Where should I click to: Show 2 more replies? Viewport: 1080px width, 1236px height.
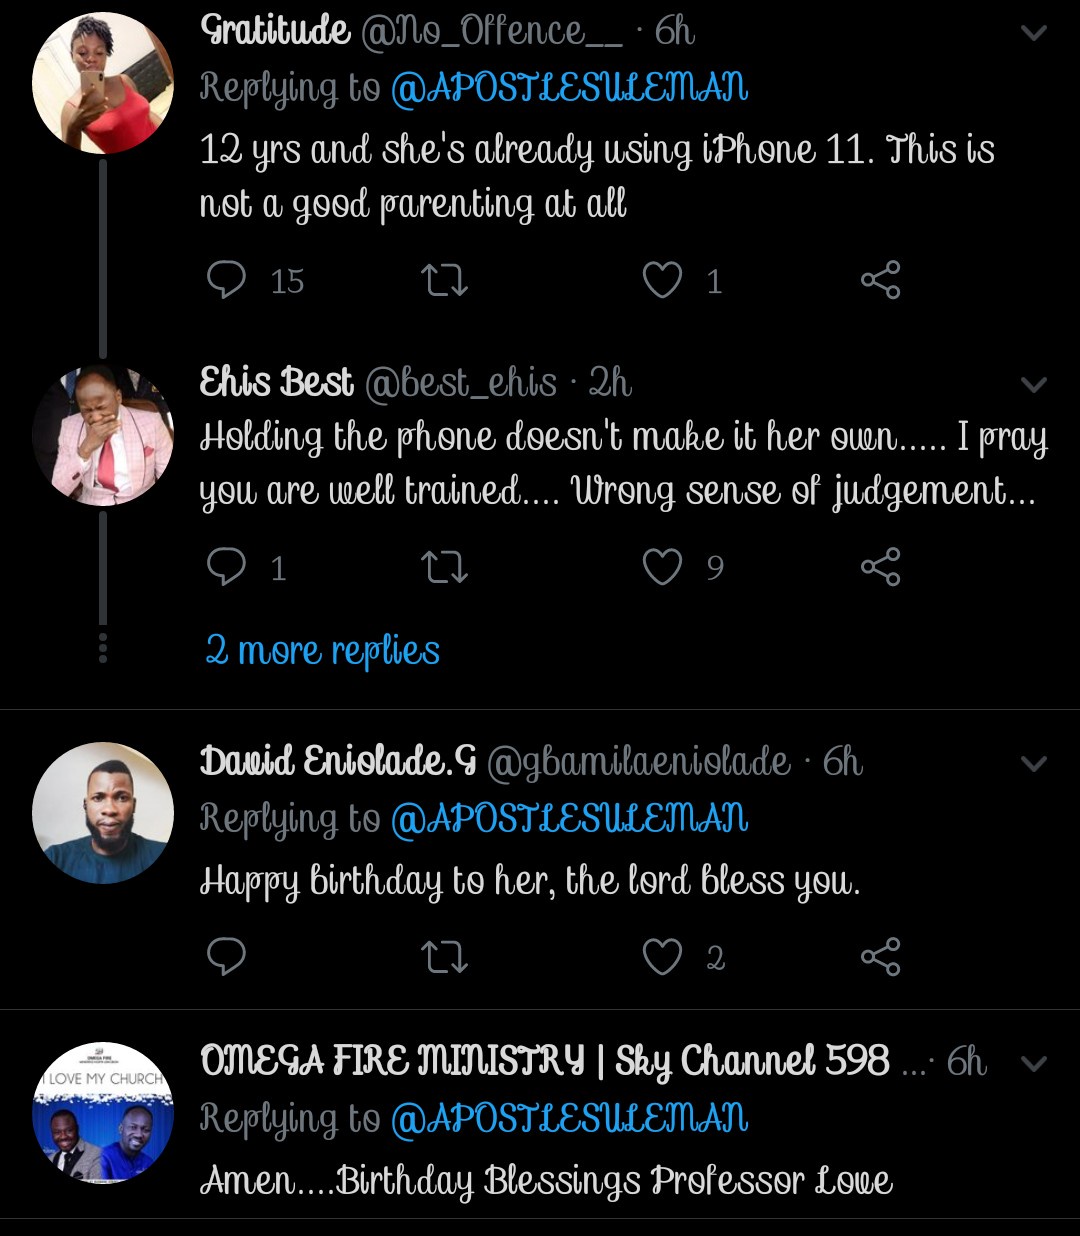[322, 651]
